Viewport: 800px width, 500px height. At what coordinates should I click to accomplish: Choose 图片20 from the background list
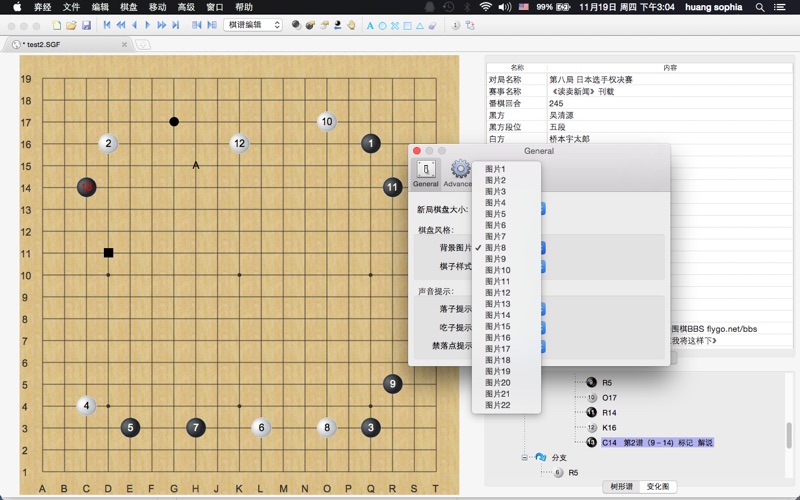coord(506,382)
